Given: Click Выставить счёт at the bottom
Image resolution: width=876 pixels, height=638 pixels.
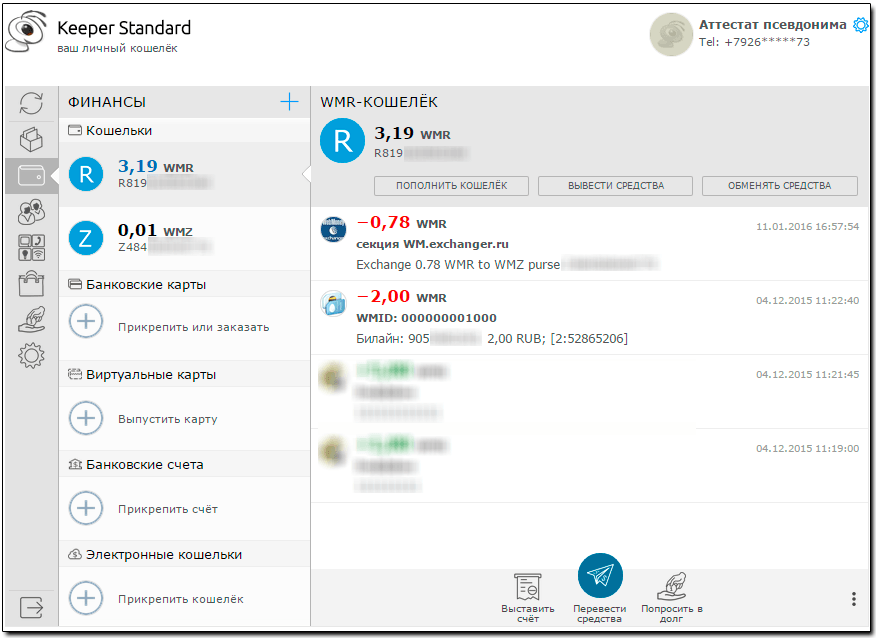Looking at the screenshot, I should click(527, 597).
